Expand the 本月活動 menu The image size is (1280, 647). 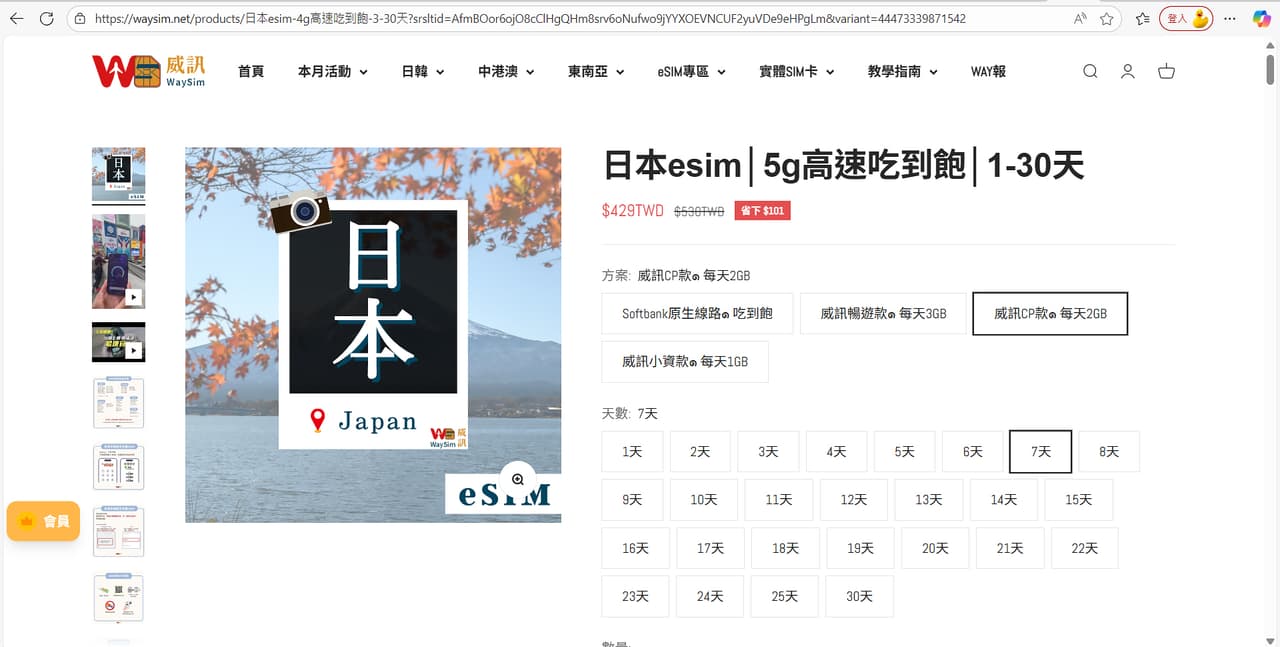pos(333,71)
